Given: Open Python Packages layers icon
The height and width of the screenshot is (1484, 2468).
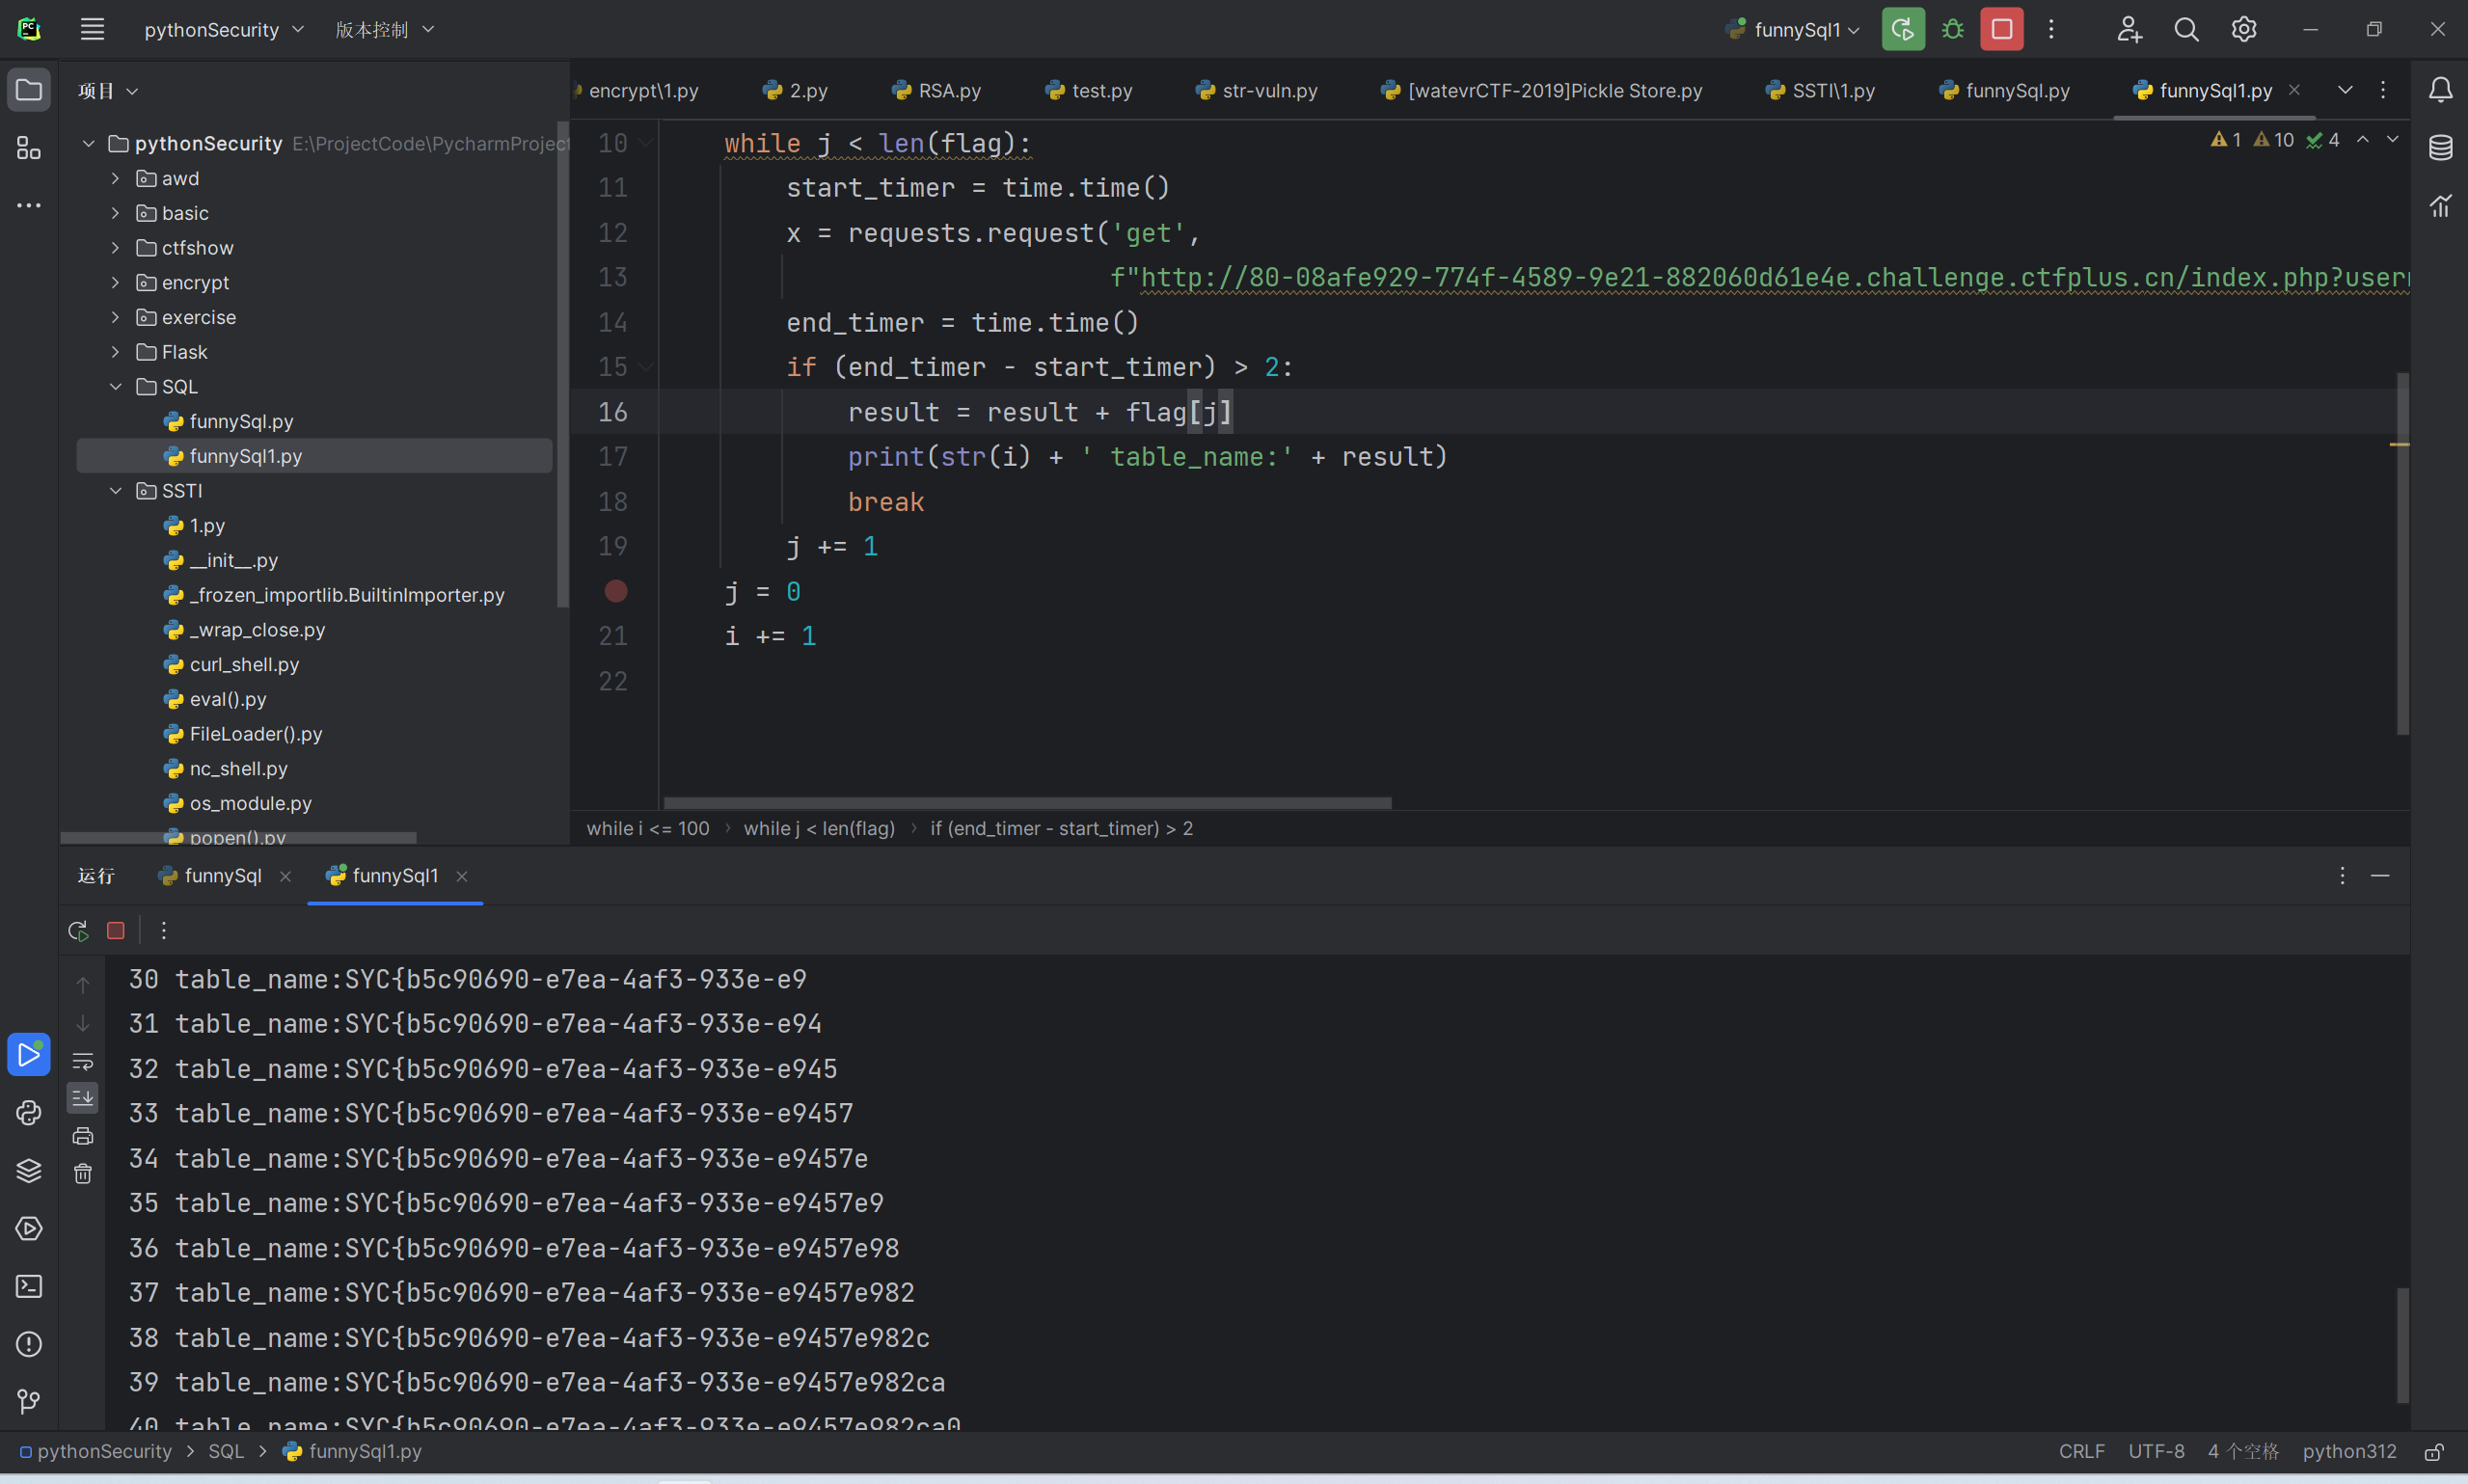Looking at the screenshot, I should pyautogui.click(x=29, y=1170).
